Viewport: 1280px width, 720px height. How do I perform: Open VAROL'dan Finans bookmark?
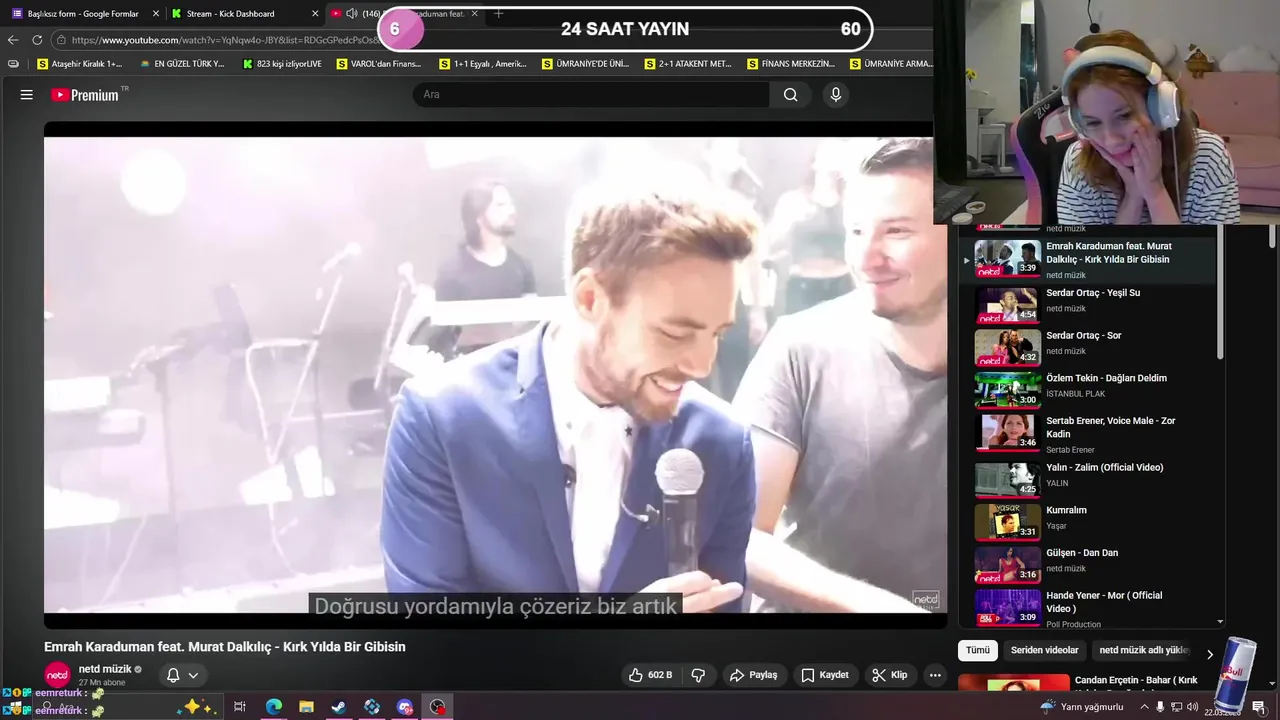379,64
